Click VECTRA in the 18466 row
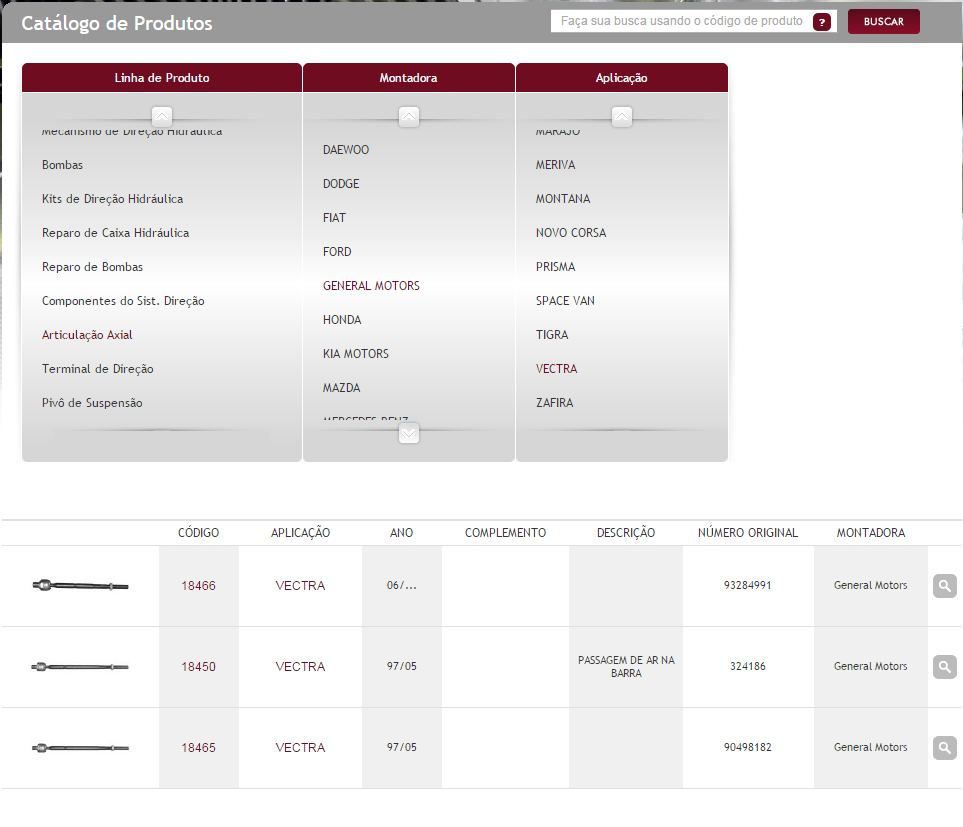 300,586
